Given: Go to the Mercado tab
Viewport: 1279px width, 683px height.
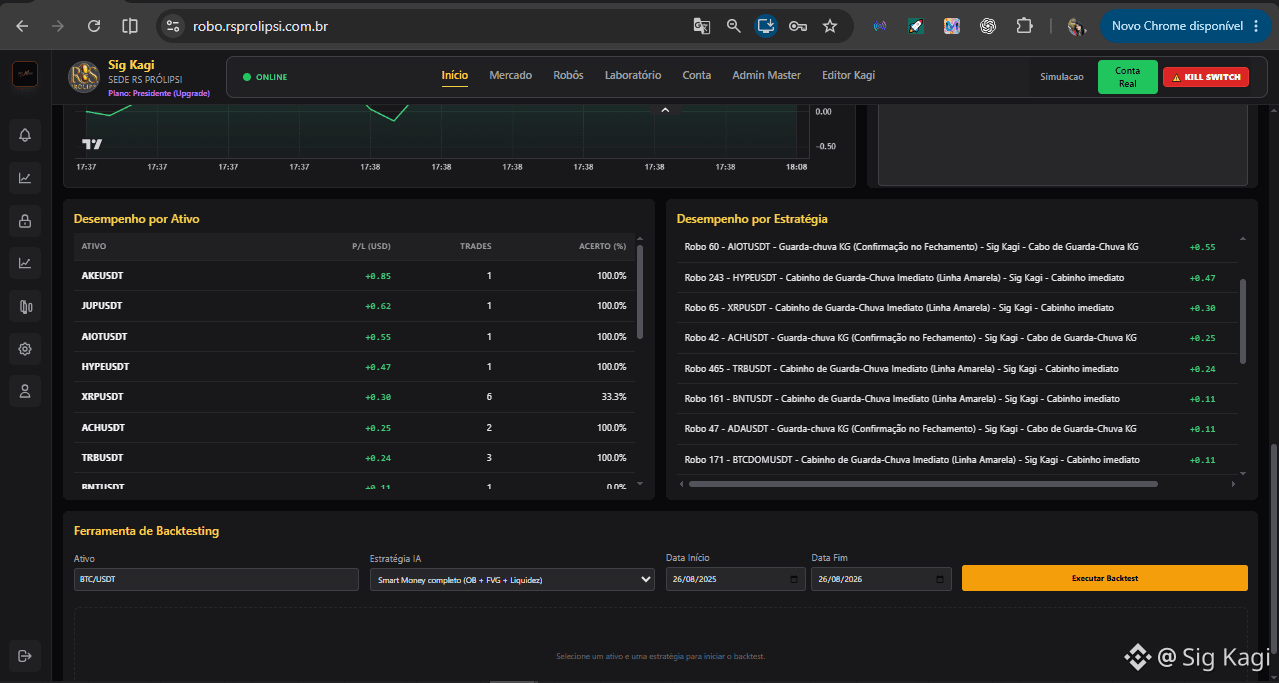Looking at the screenshot, I should click(x=510, y=75).
